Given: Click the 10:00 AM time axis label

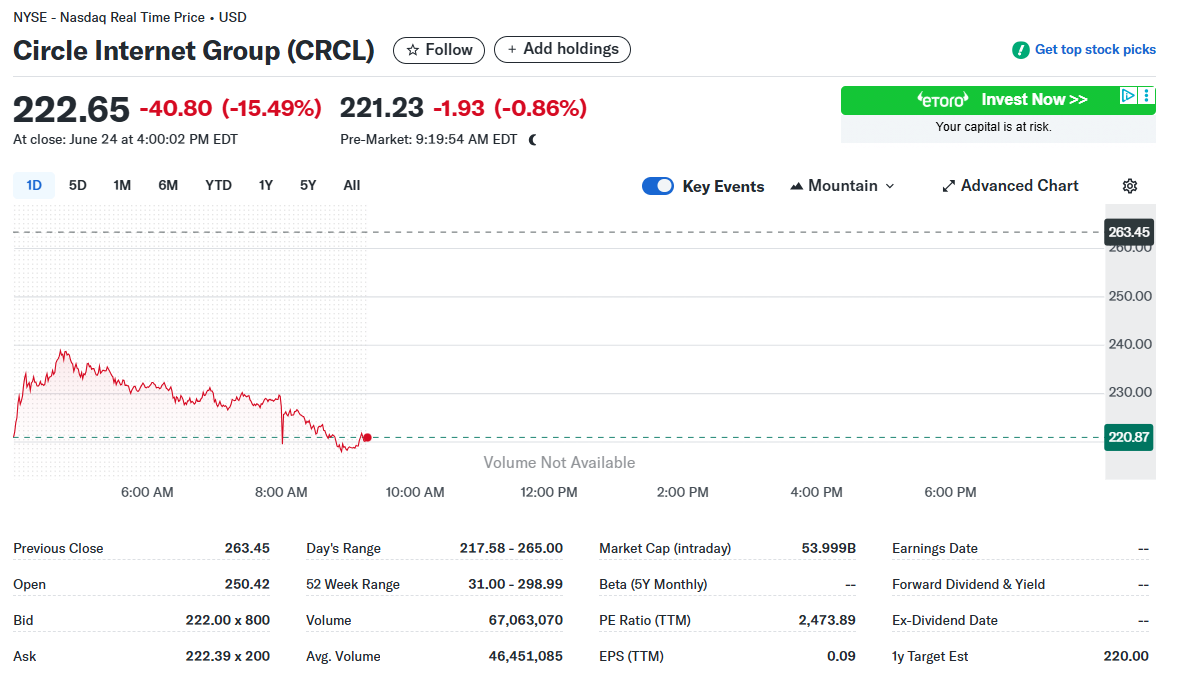Looking at the screenshot, I should click(x=415, y=493).
